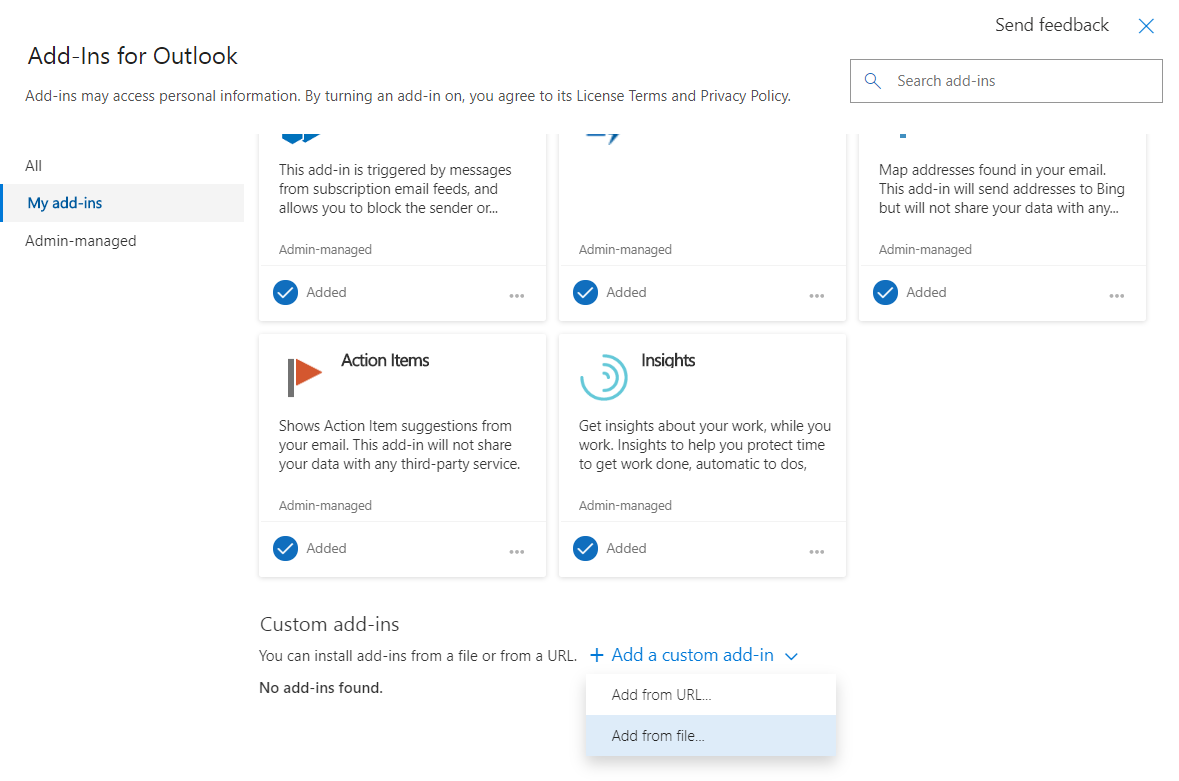Click ellipsis on the subscription feeds add-in card
The height and width of the screenshot is (781, 1179).
(517, 295)
